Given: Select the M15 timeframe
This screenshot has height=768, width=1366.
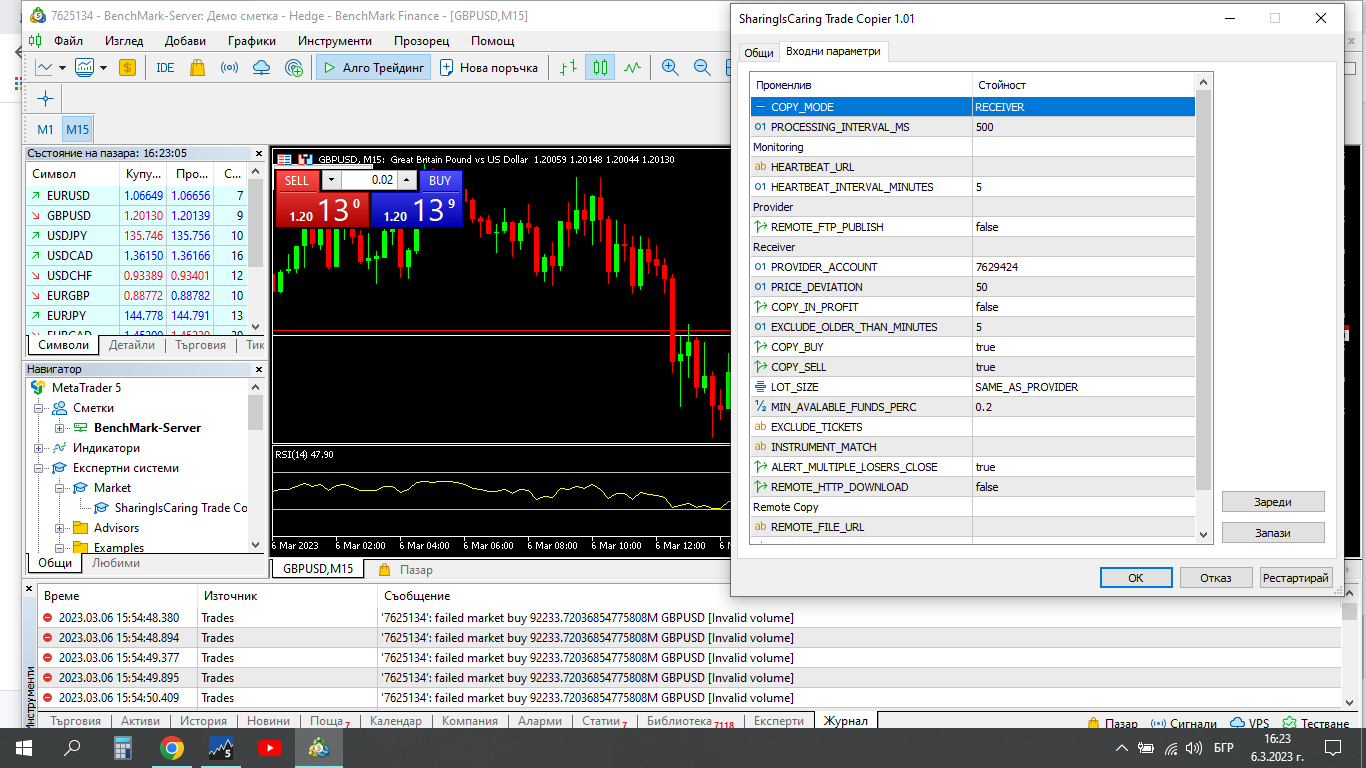Looking at the screenshot, I should [77, 129].
